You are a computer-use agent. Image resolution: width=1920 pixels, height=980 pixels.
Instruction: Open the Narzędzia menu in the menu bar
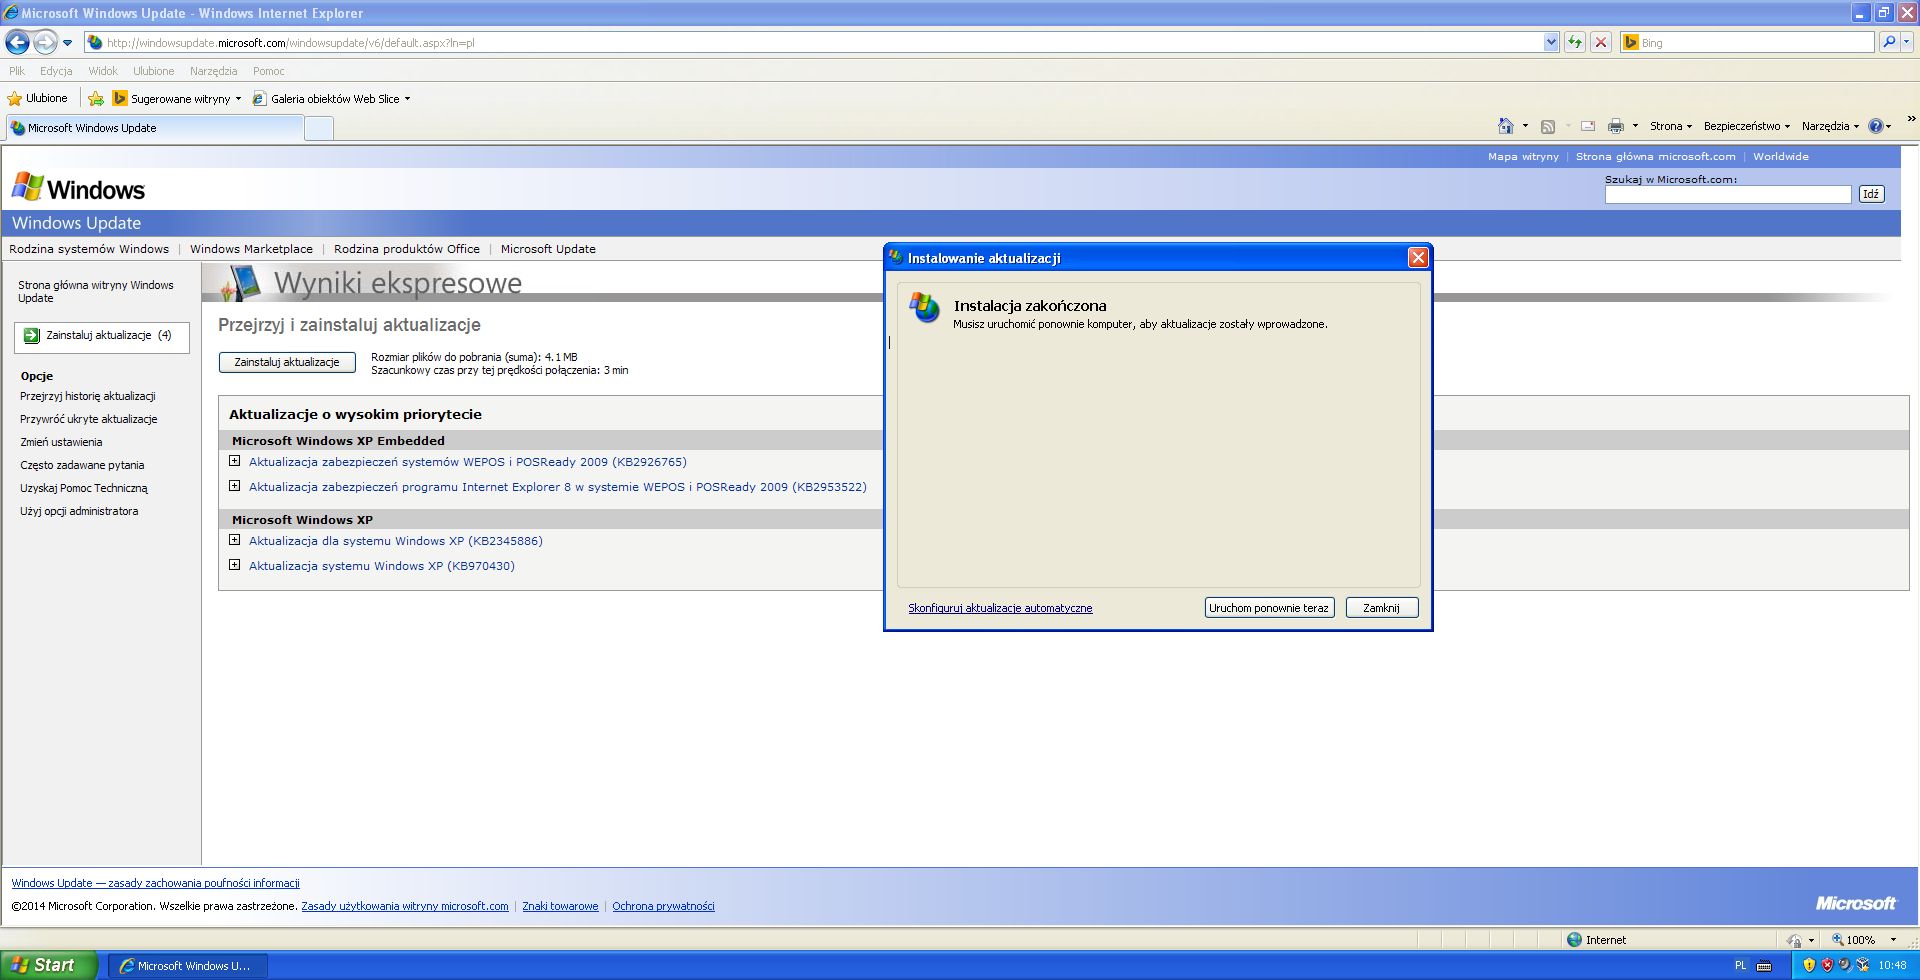pyautogui.click(x=213, y=71)
